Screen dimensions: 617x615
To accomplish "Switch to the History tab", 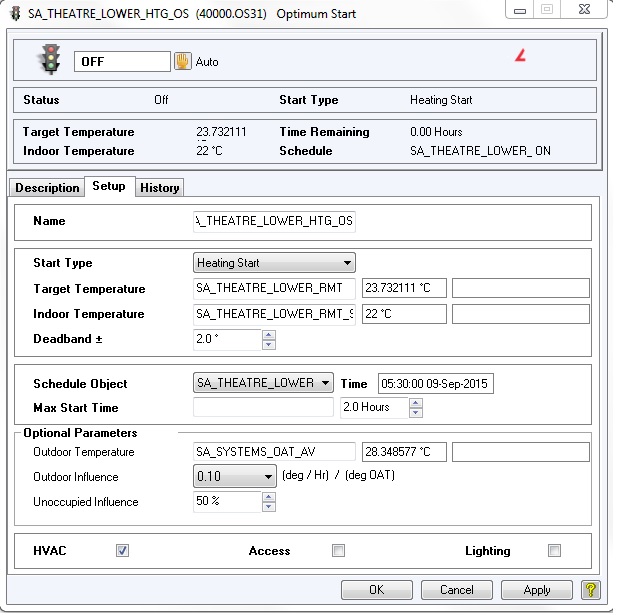I will tap(160, 188).
